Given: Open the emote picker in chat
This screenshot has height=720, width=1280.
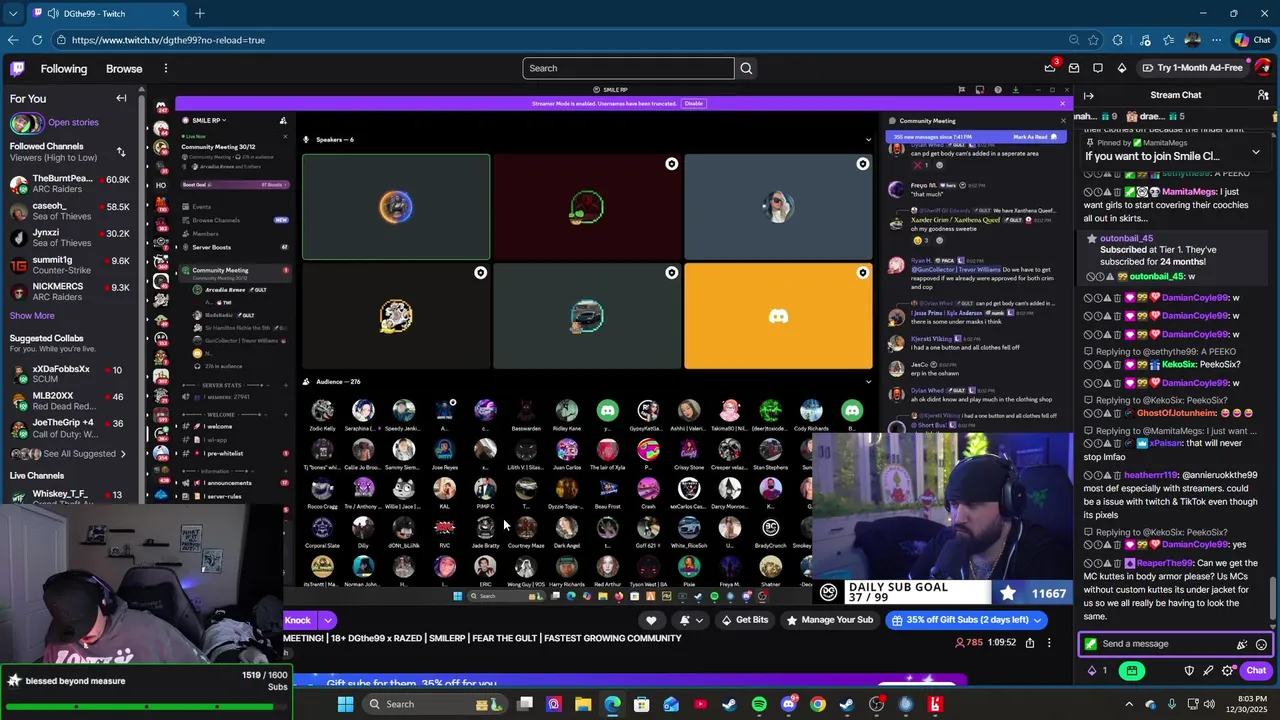Looking at the screenshot, I should coord(1261,644).
